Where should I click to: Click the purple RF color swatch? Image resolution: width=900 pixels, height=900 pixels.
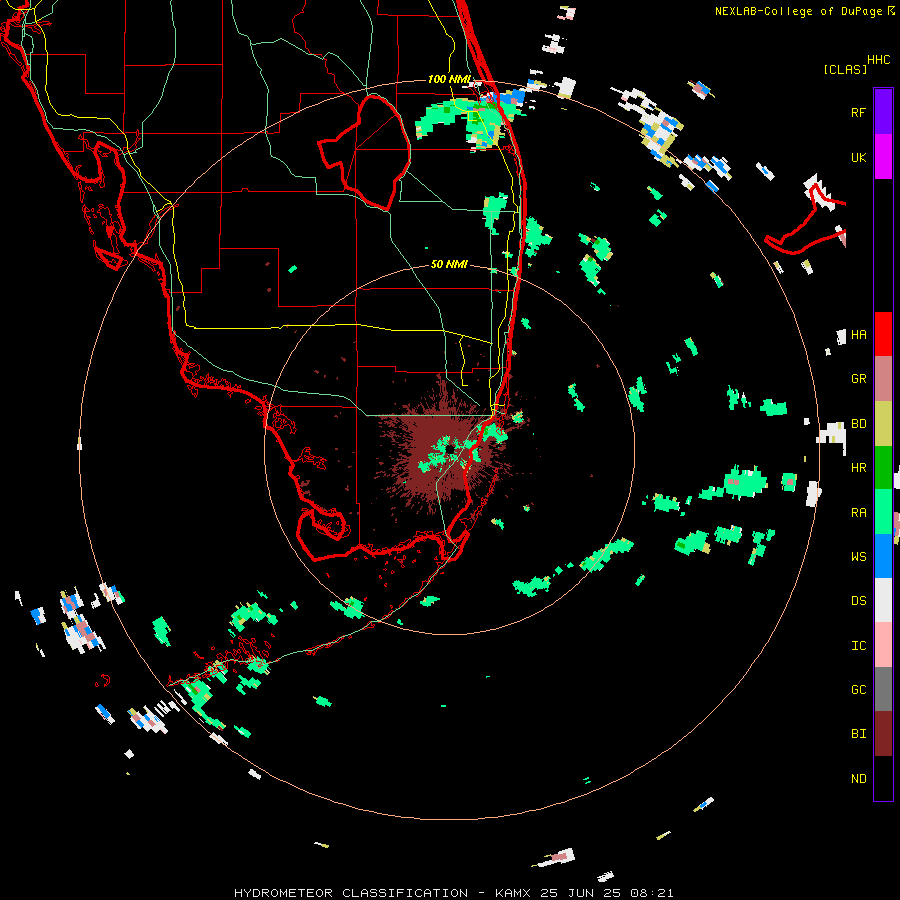[x=883, y=112]
